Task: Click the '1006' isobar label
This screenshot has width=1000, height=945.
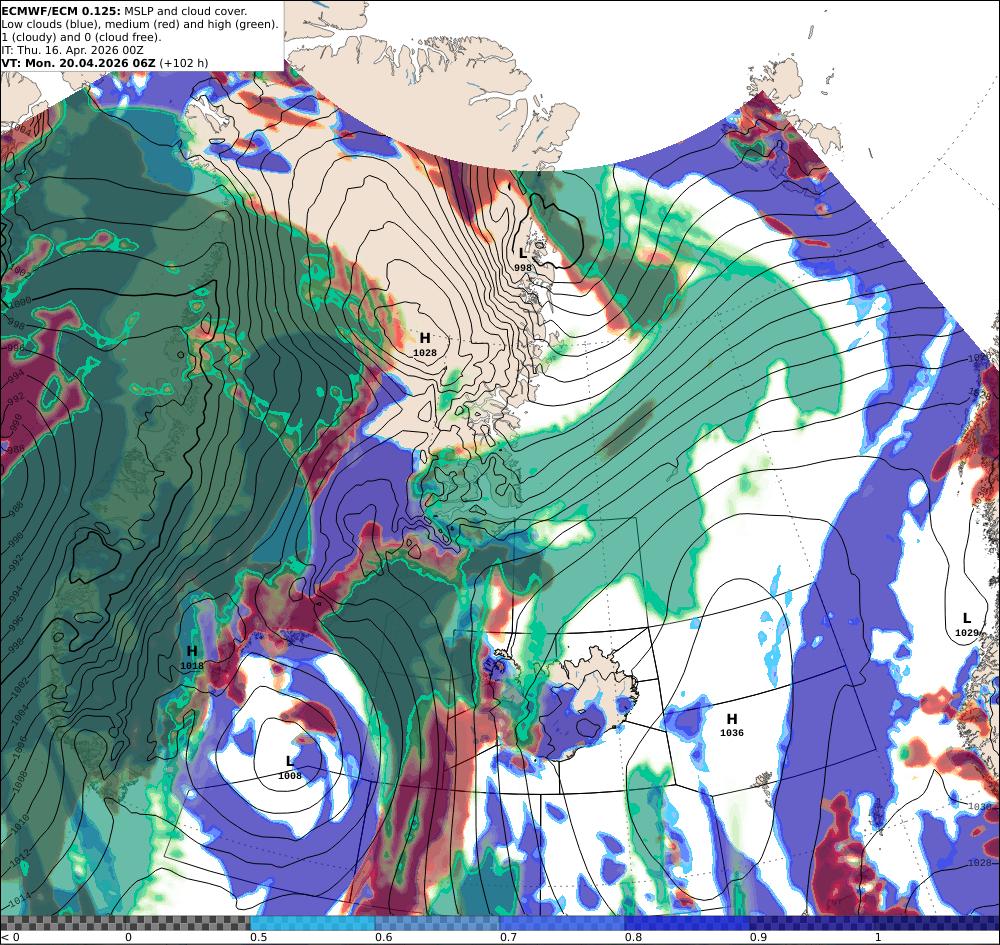Action: click(x=20, y=747)
